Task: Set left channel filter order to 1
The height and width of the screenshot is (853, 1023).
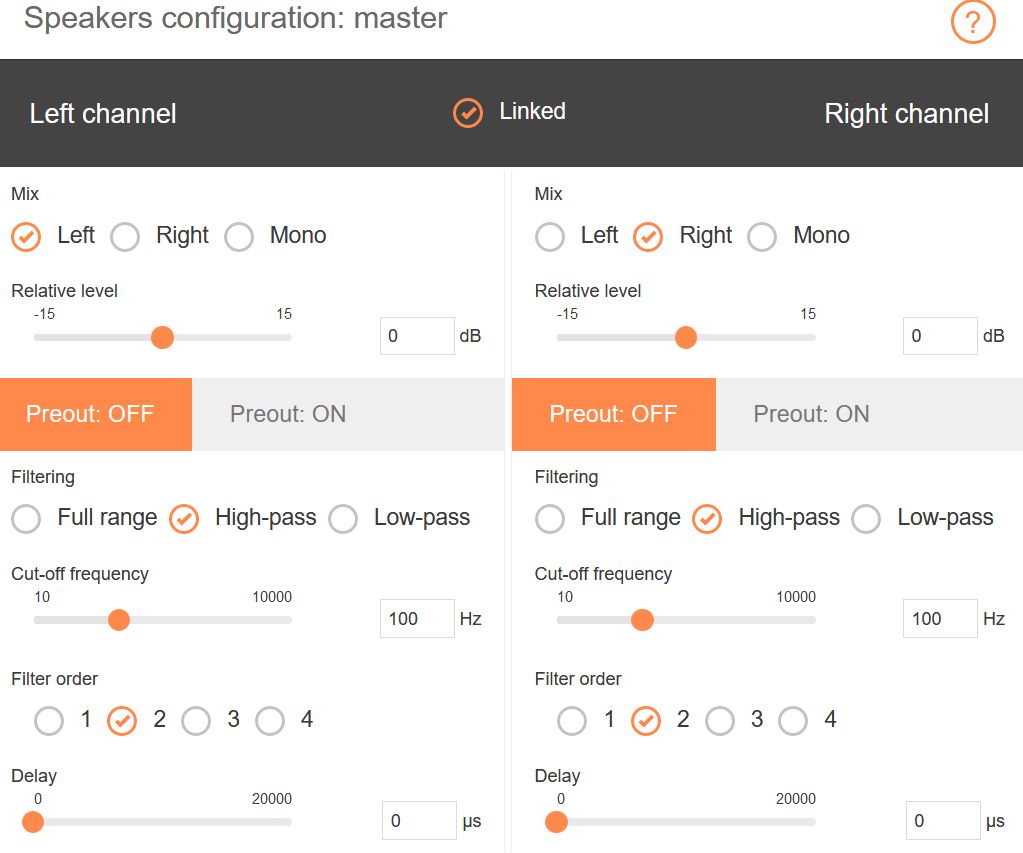Action: 49,721
